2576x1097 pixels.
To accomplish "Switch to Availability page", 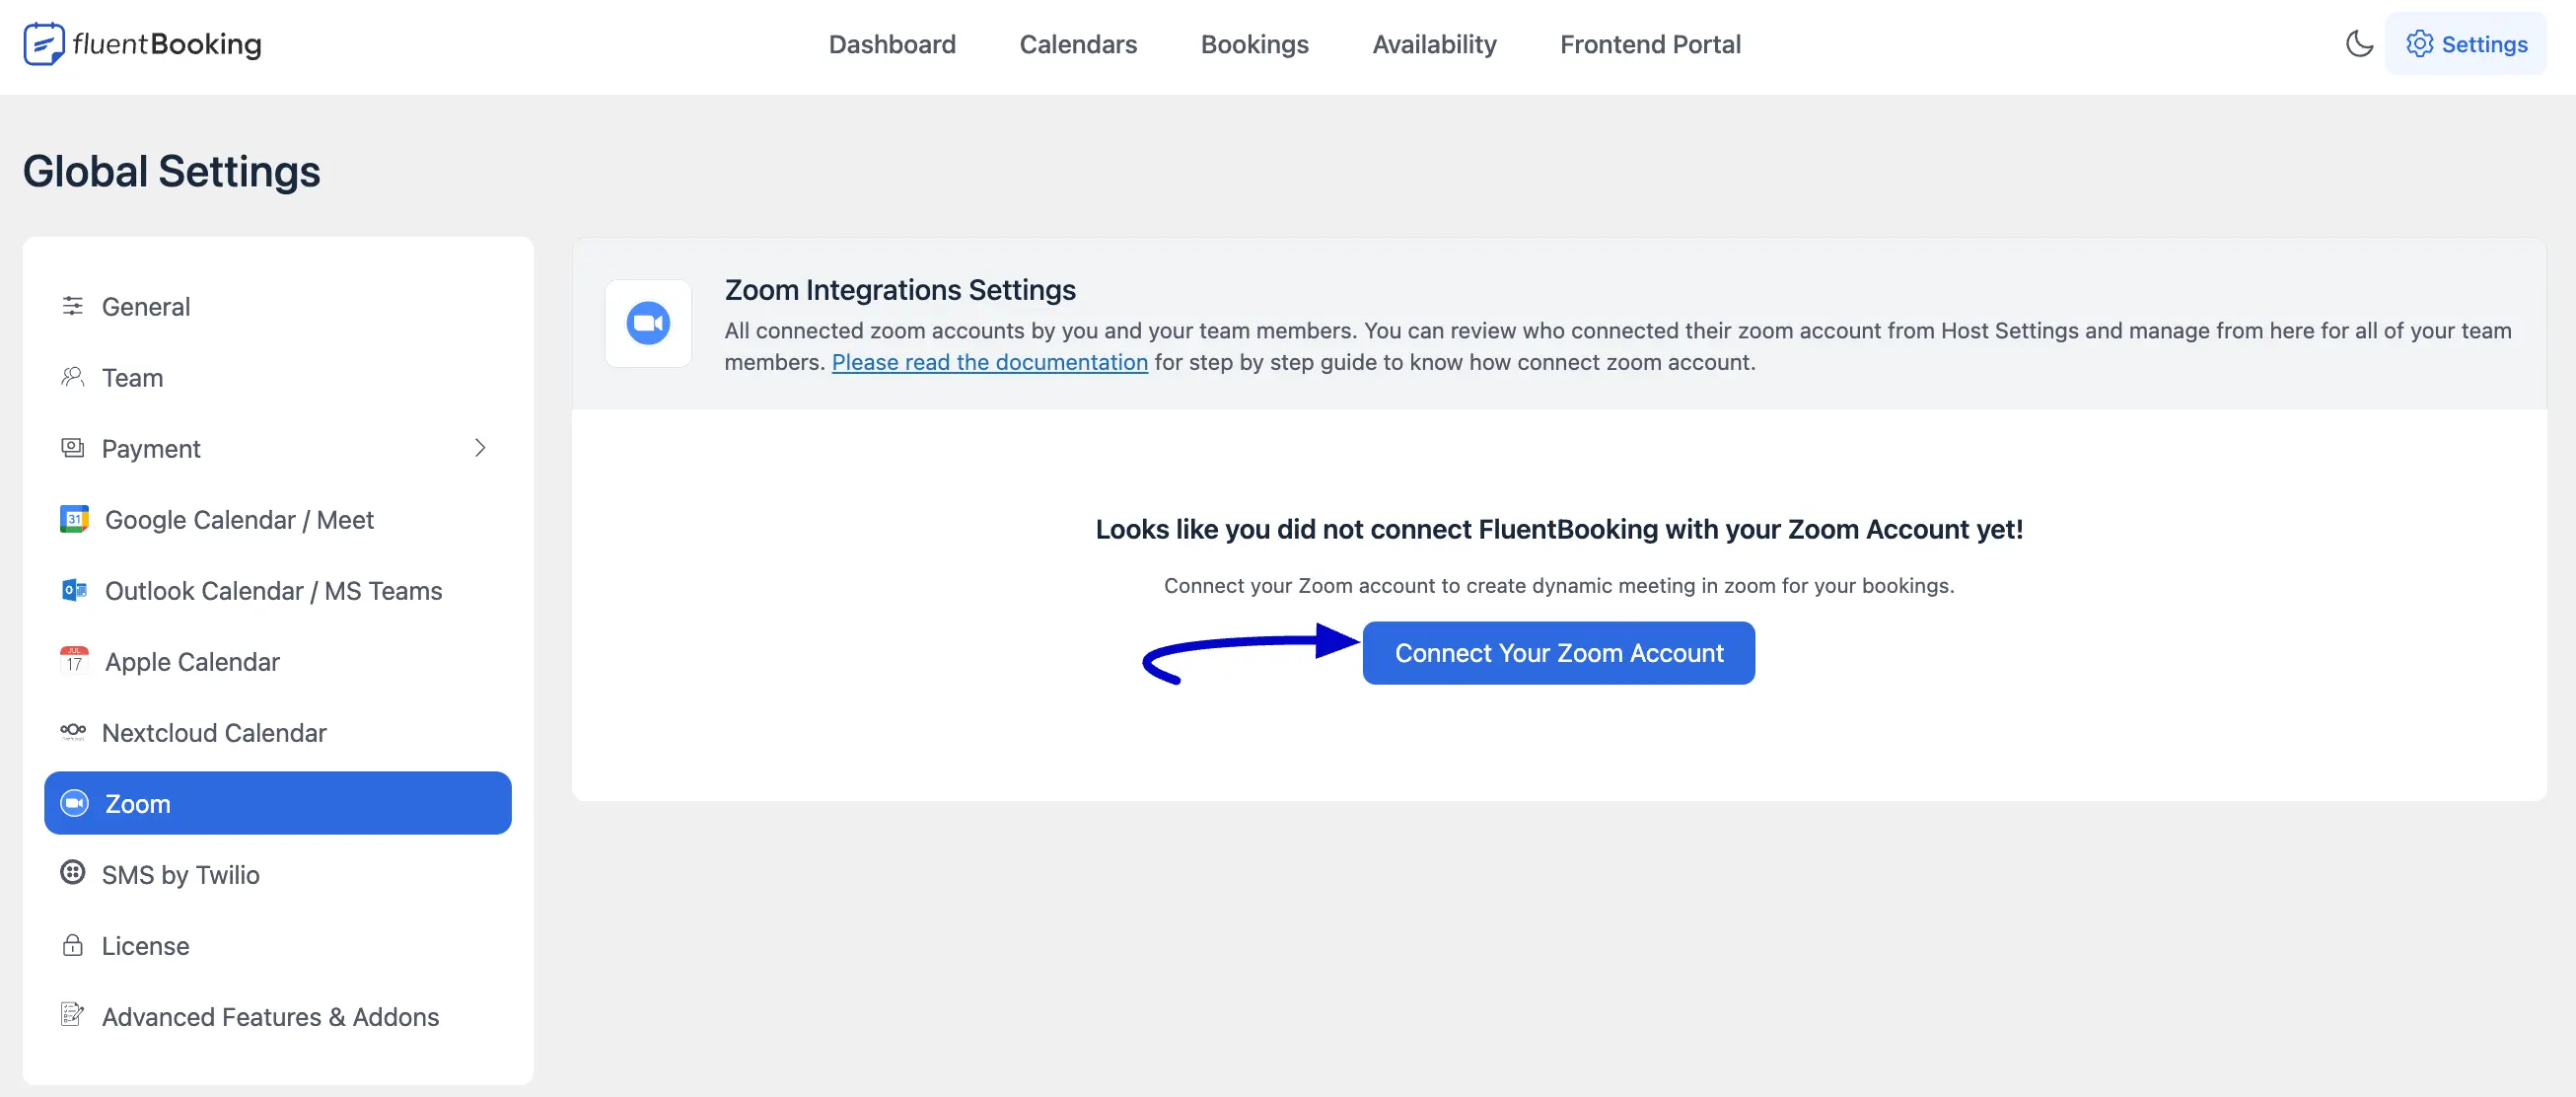I will (x=1434, y=44).
